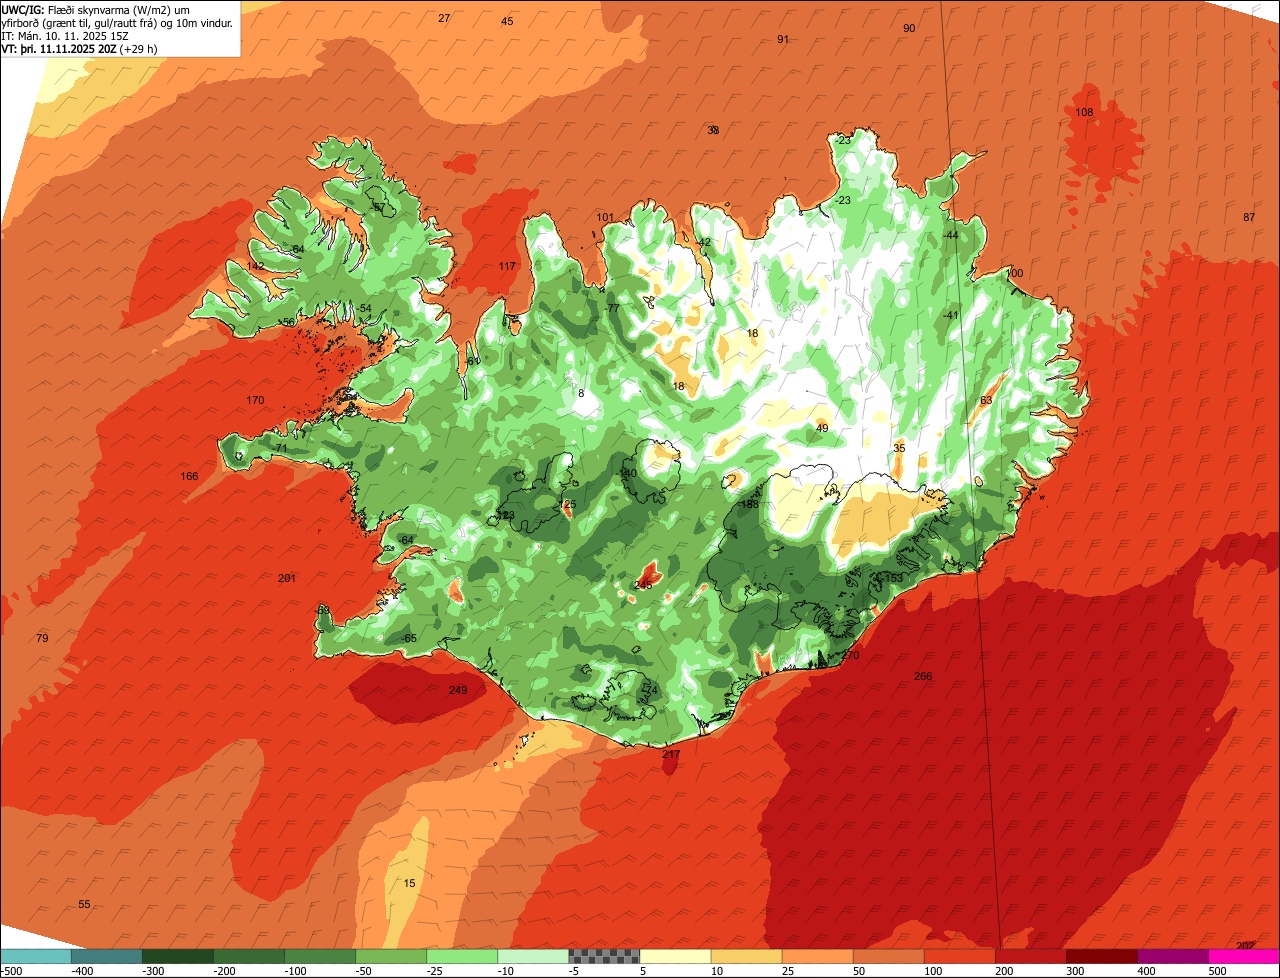
Task: Click the map value 266 over the southeast sea
Action: 923,677
